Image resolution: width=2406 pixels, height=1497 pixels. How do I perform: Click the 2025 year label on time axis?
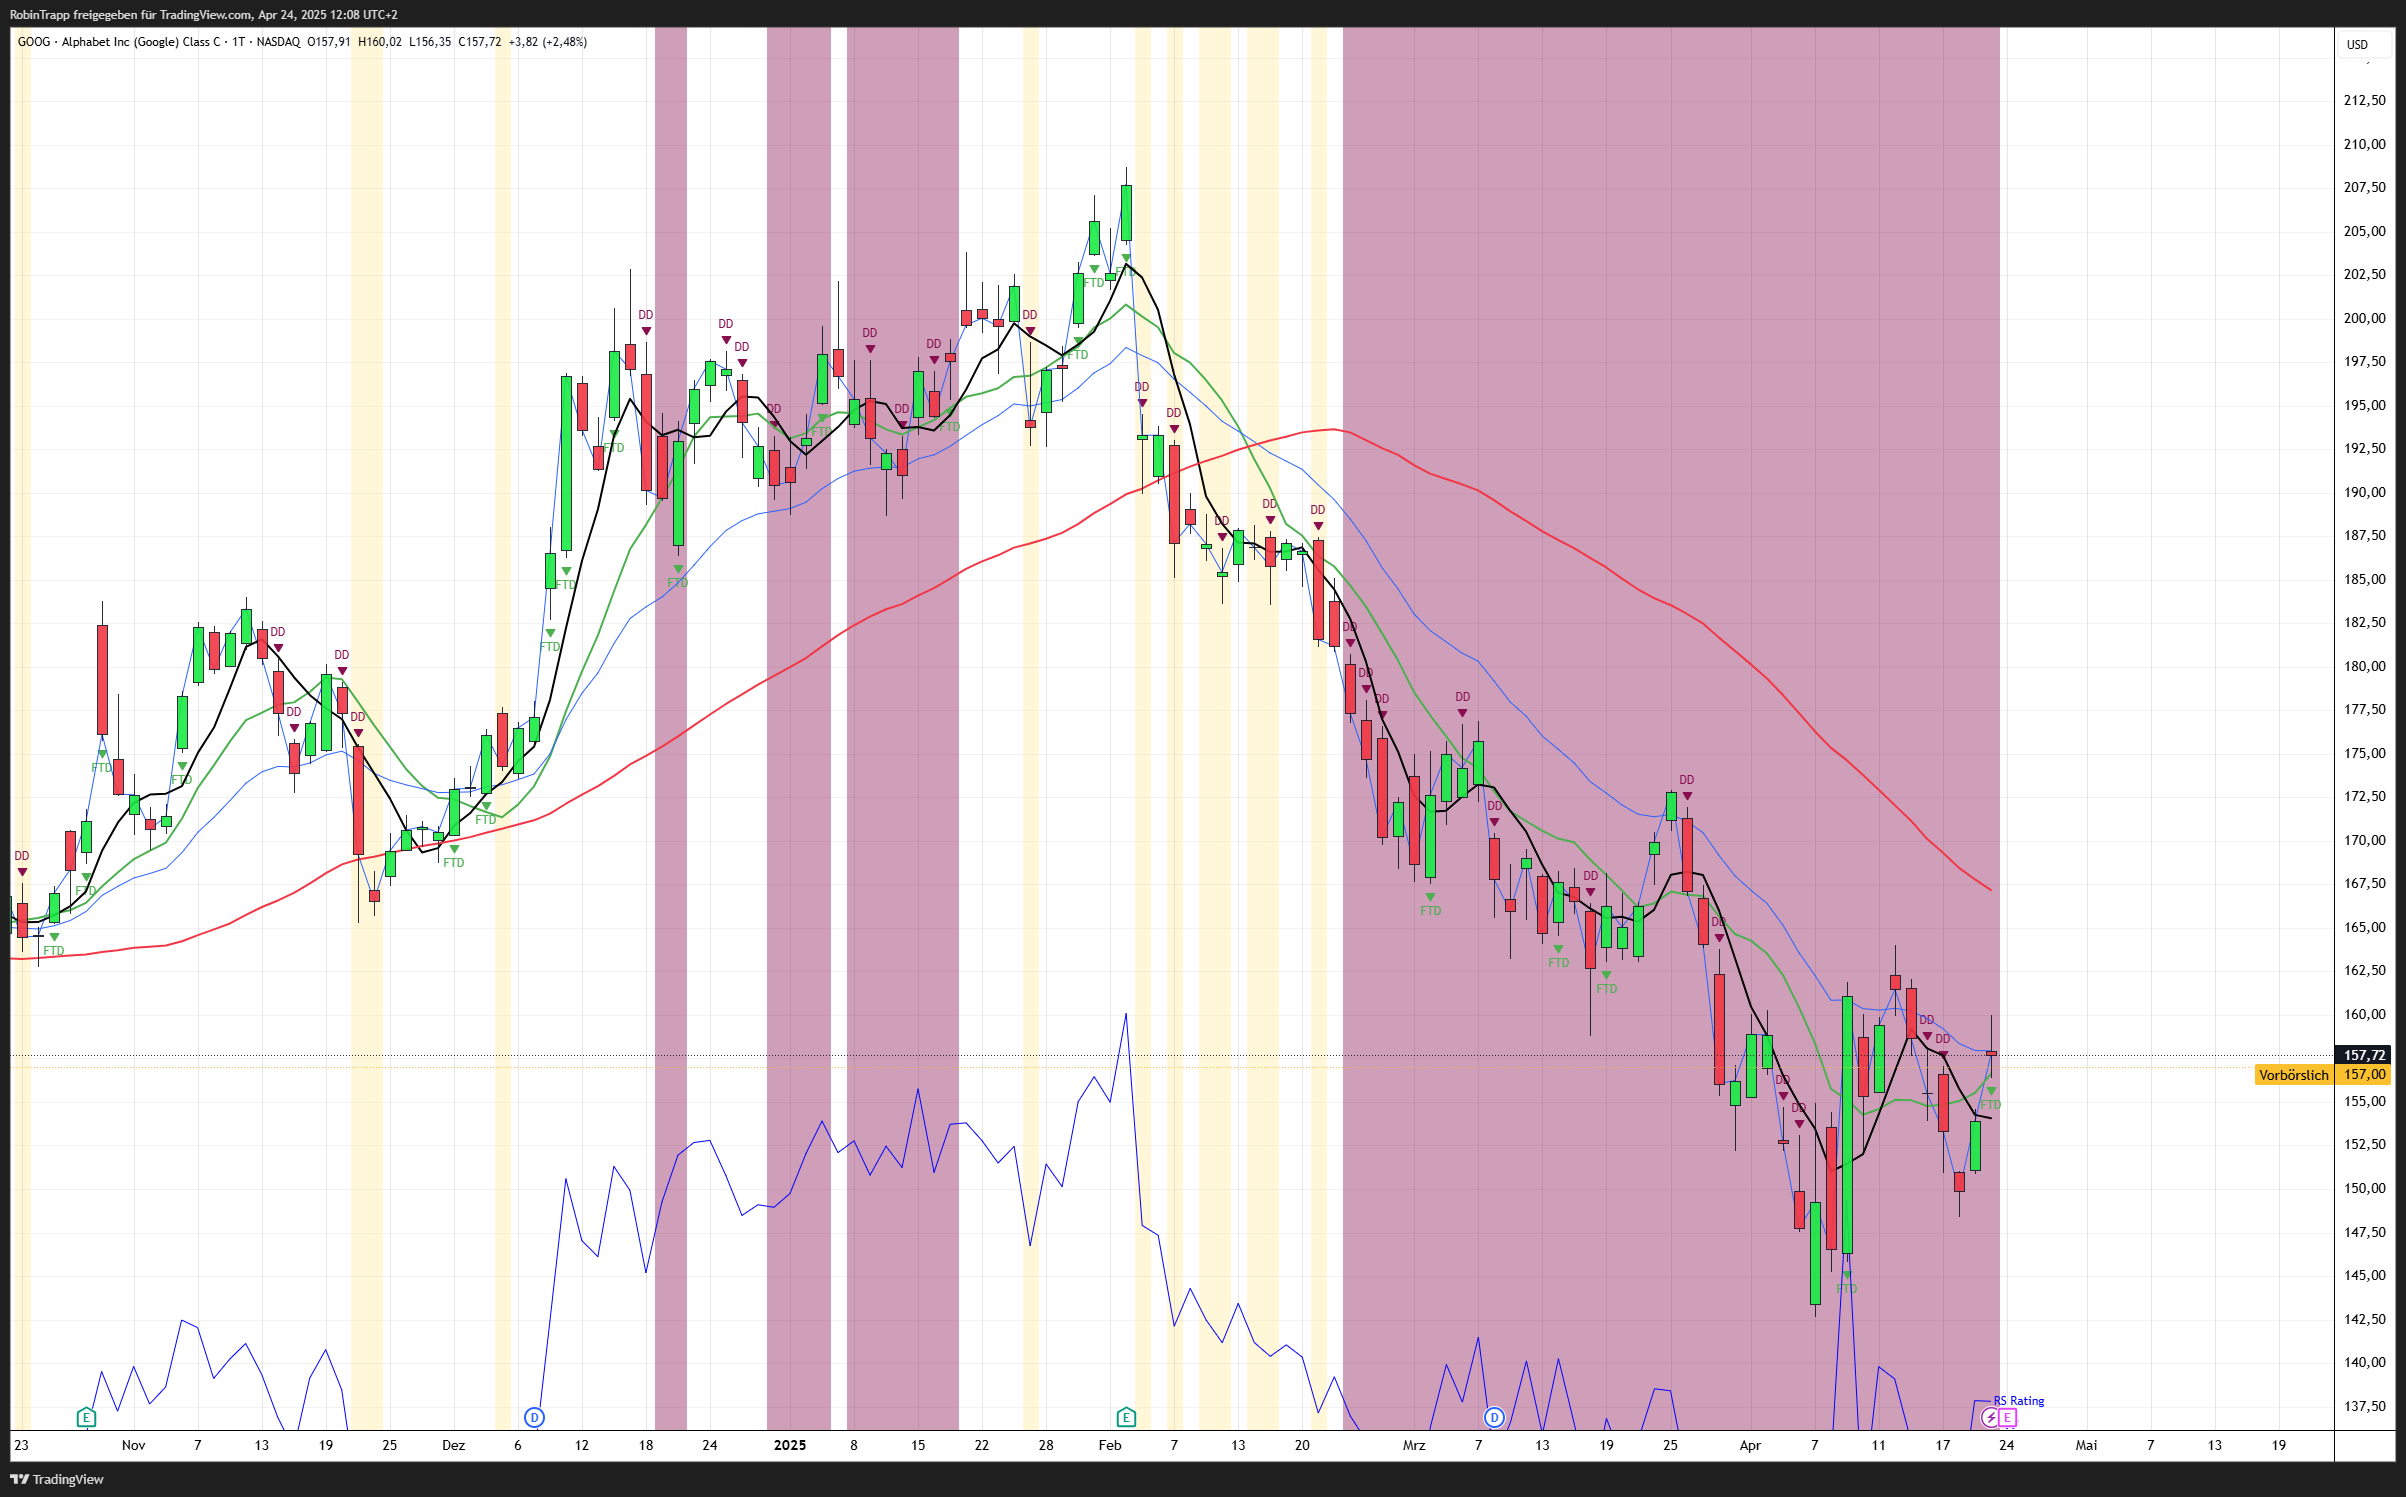tap(790, 1445)
